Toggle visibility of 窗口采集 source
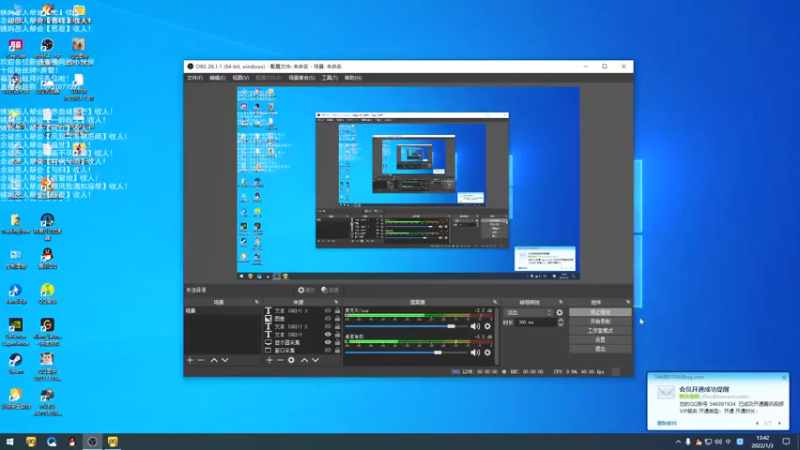Viewport: 800px width, 450px height. coord(328,351)
